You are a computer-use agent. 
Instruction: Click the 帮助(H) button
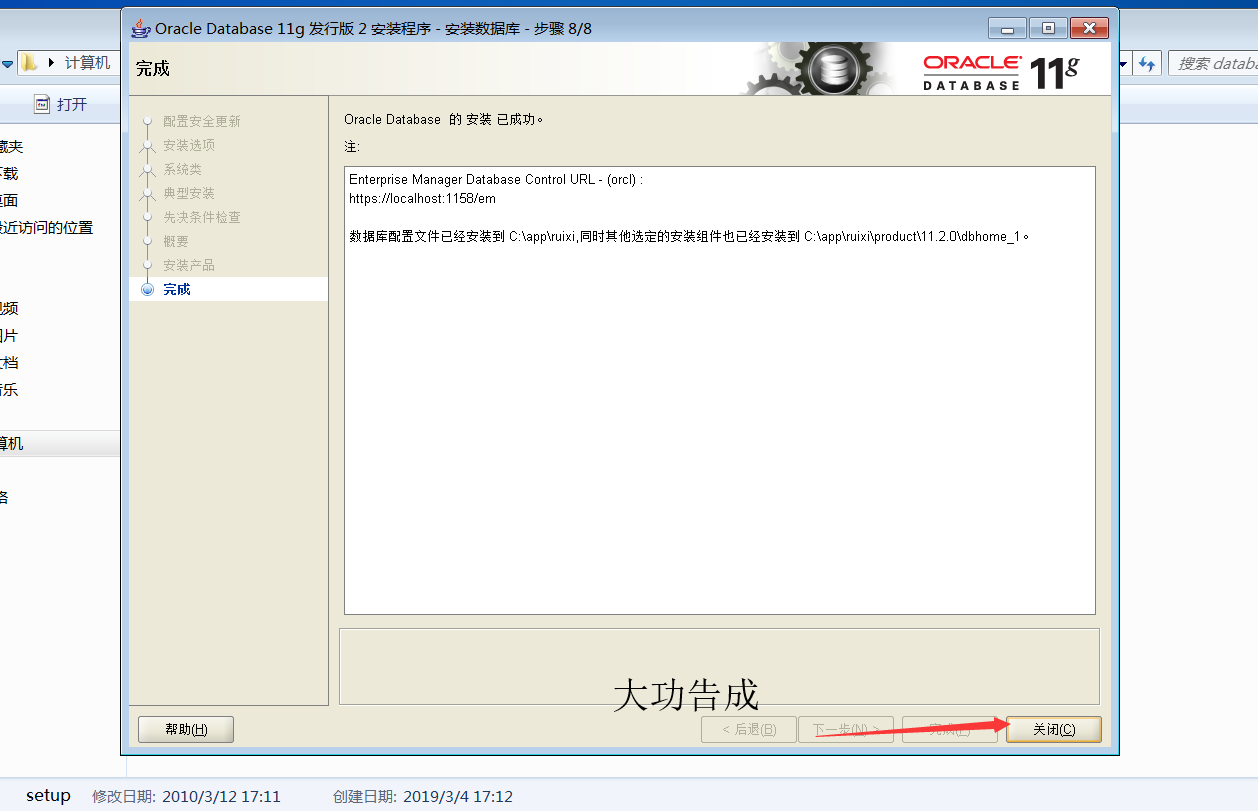pos(186,729)
